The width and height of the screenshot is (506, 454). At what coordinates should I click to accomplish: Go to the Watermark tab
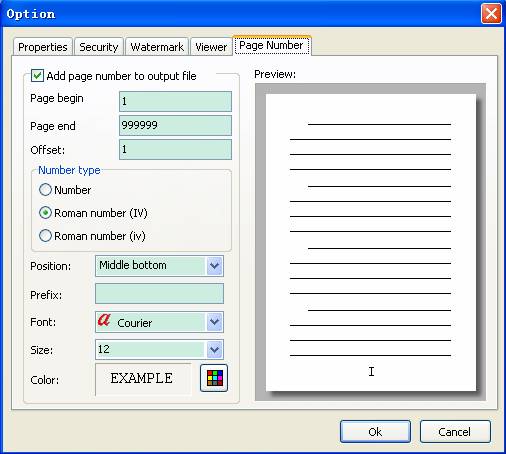tap(157, 47)
